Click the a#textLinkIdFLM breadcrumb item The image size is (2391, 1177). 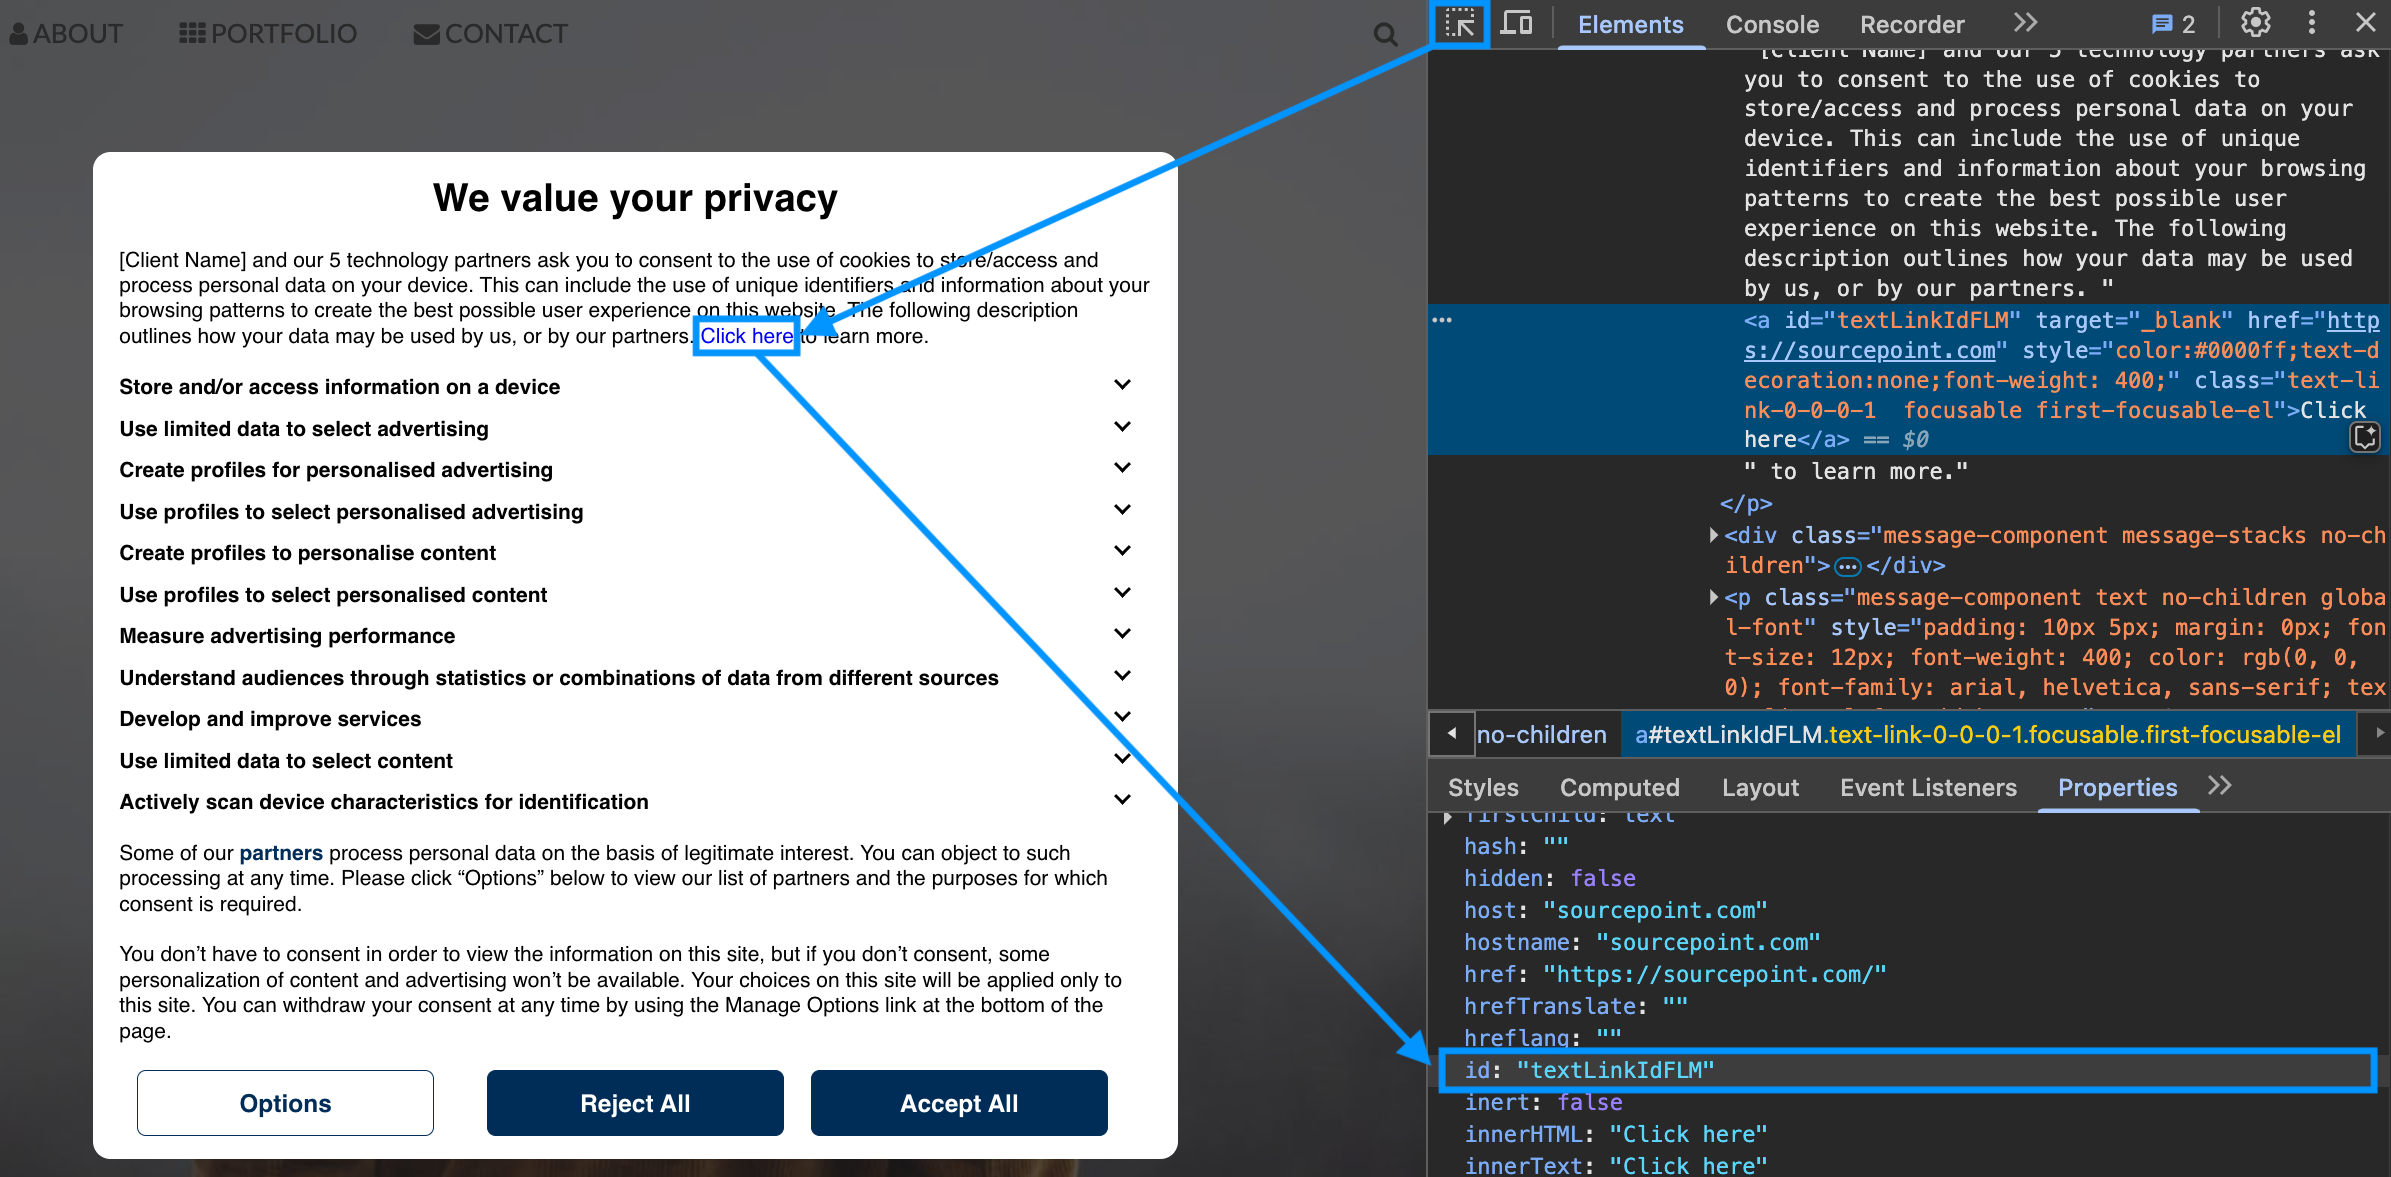(1988, 735)
